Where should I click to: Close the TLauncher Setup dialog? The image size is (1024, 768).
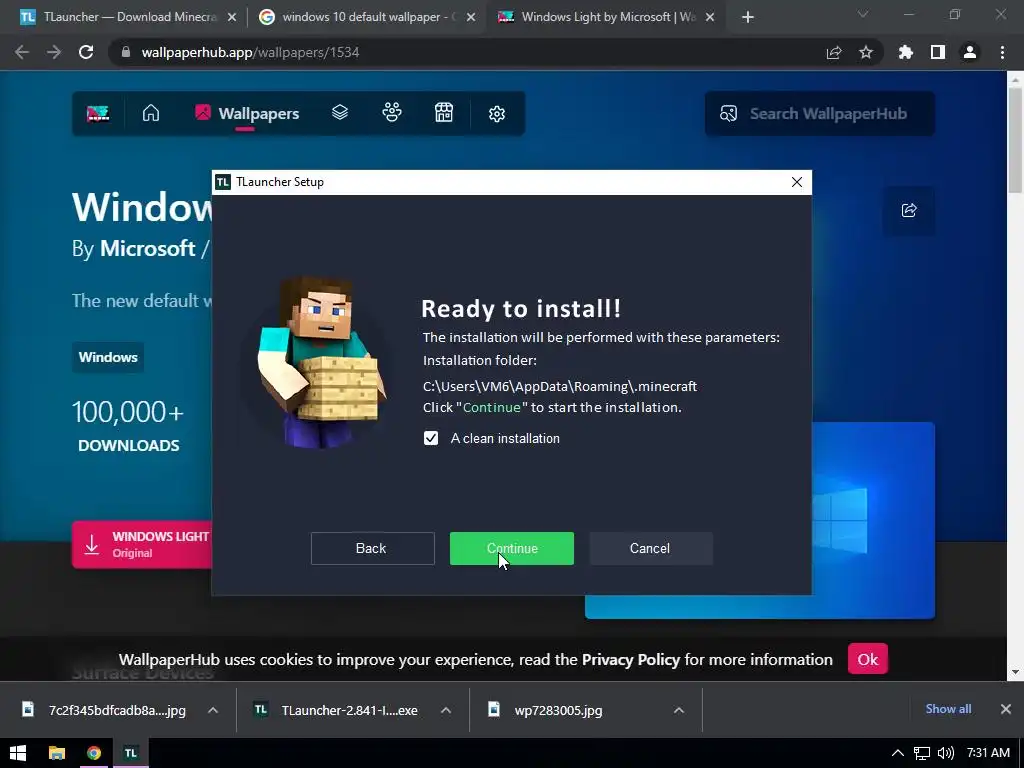797,182
